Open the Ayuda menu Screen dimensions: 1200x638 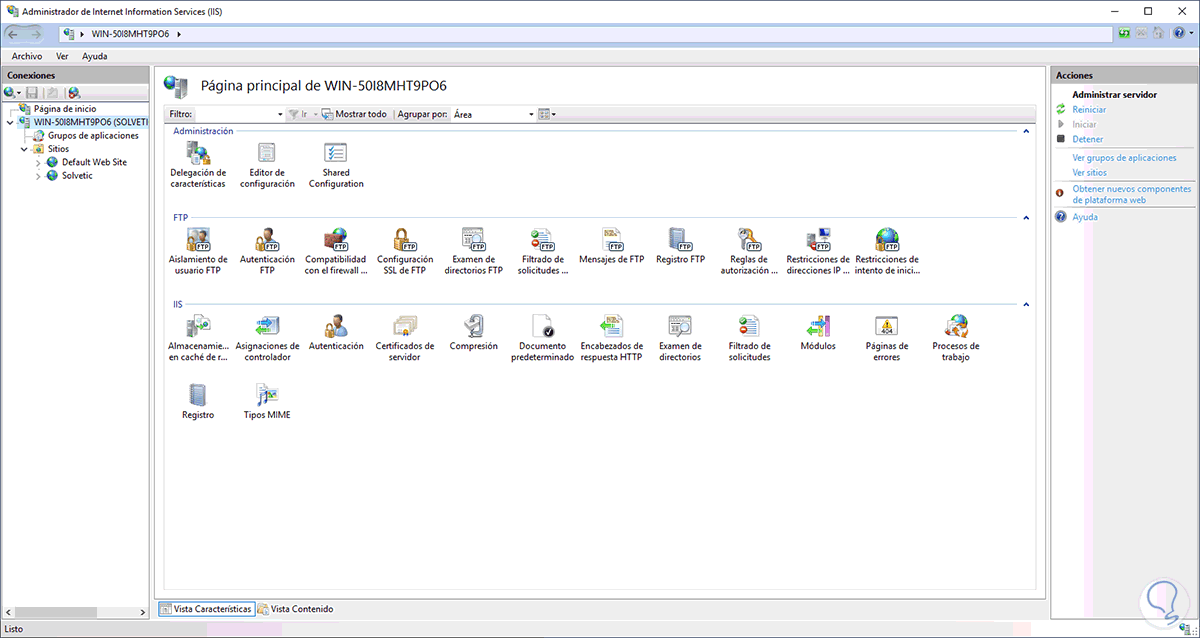pyautogui.click(x=95, y=57)
